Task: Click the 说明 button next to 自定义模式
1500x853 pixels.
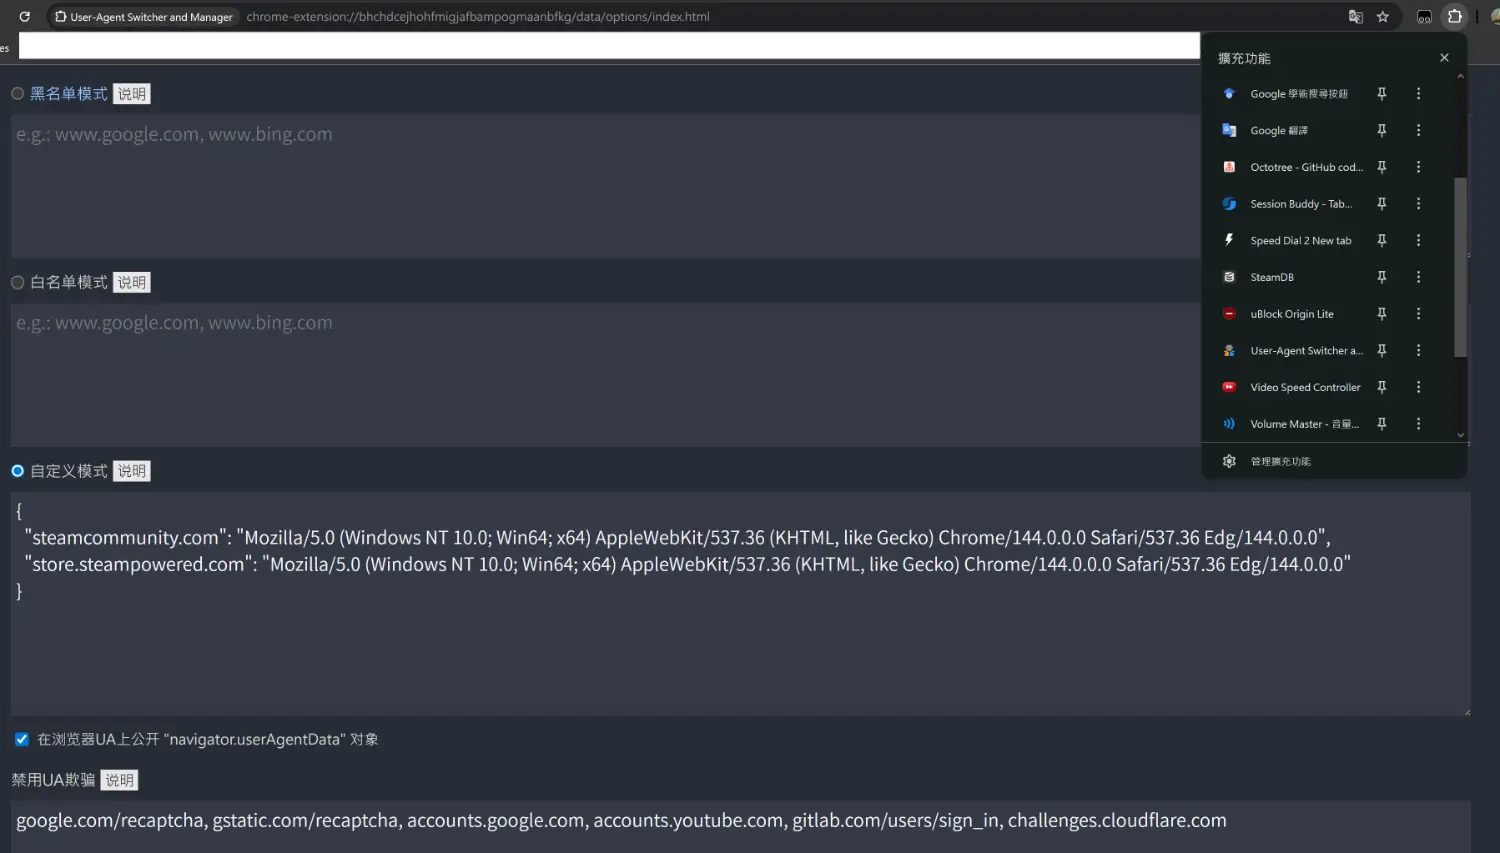Action: 131,471
